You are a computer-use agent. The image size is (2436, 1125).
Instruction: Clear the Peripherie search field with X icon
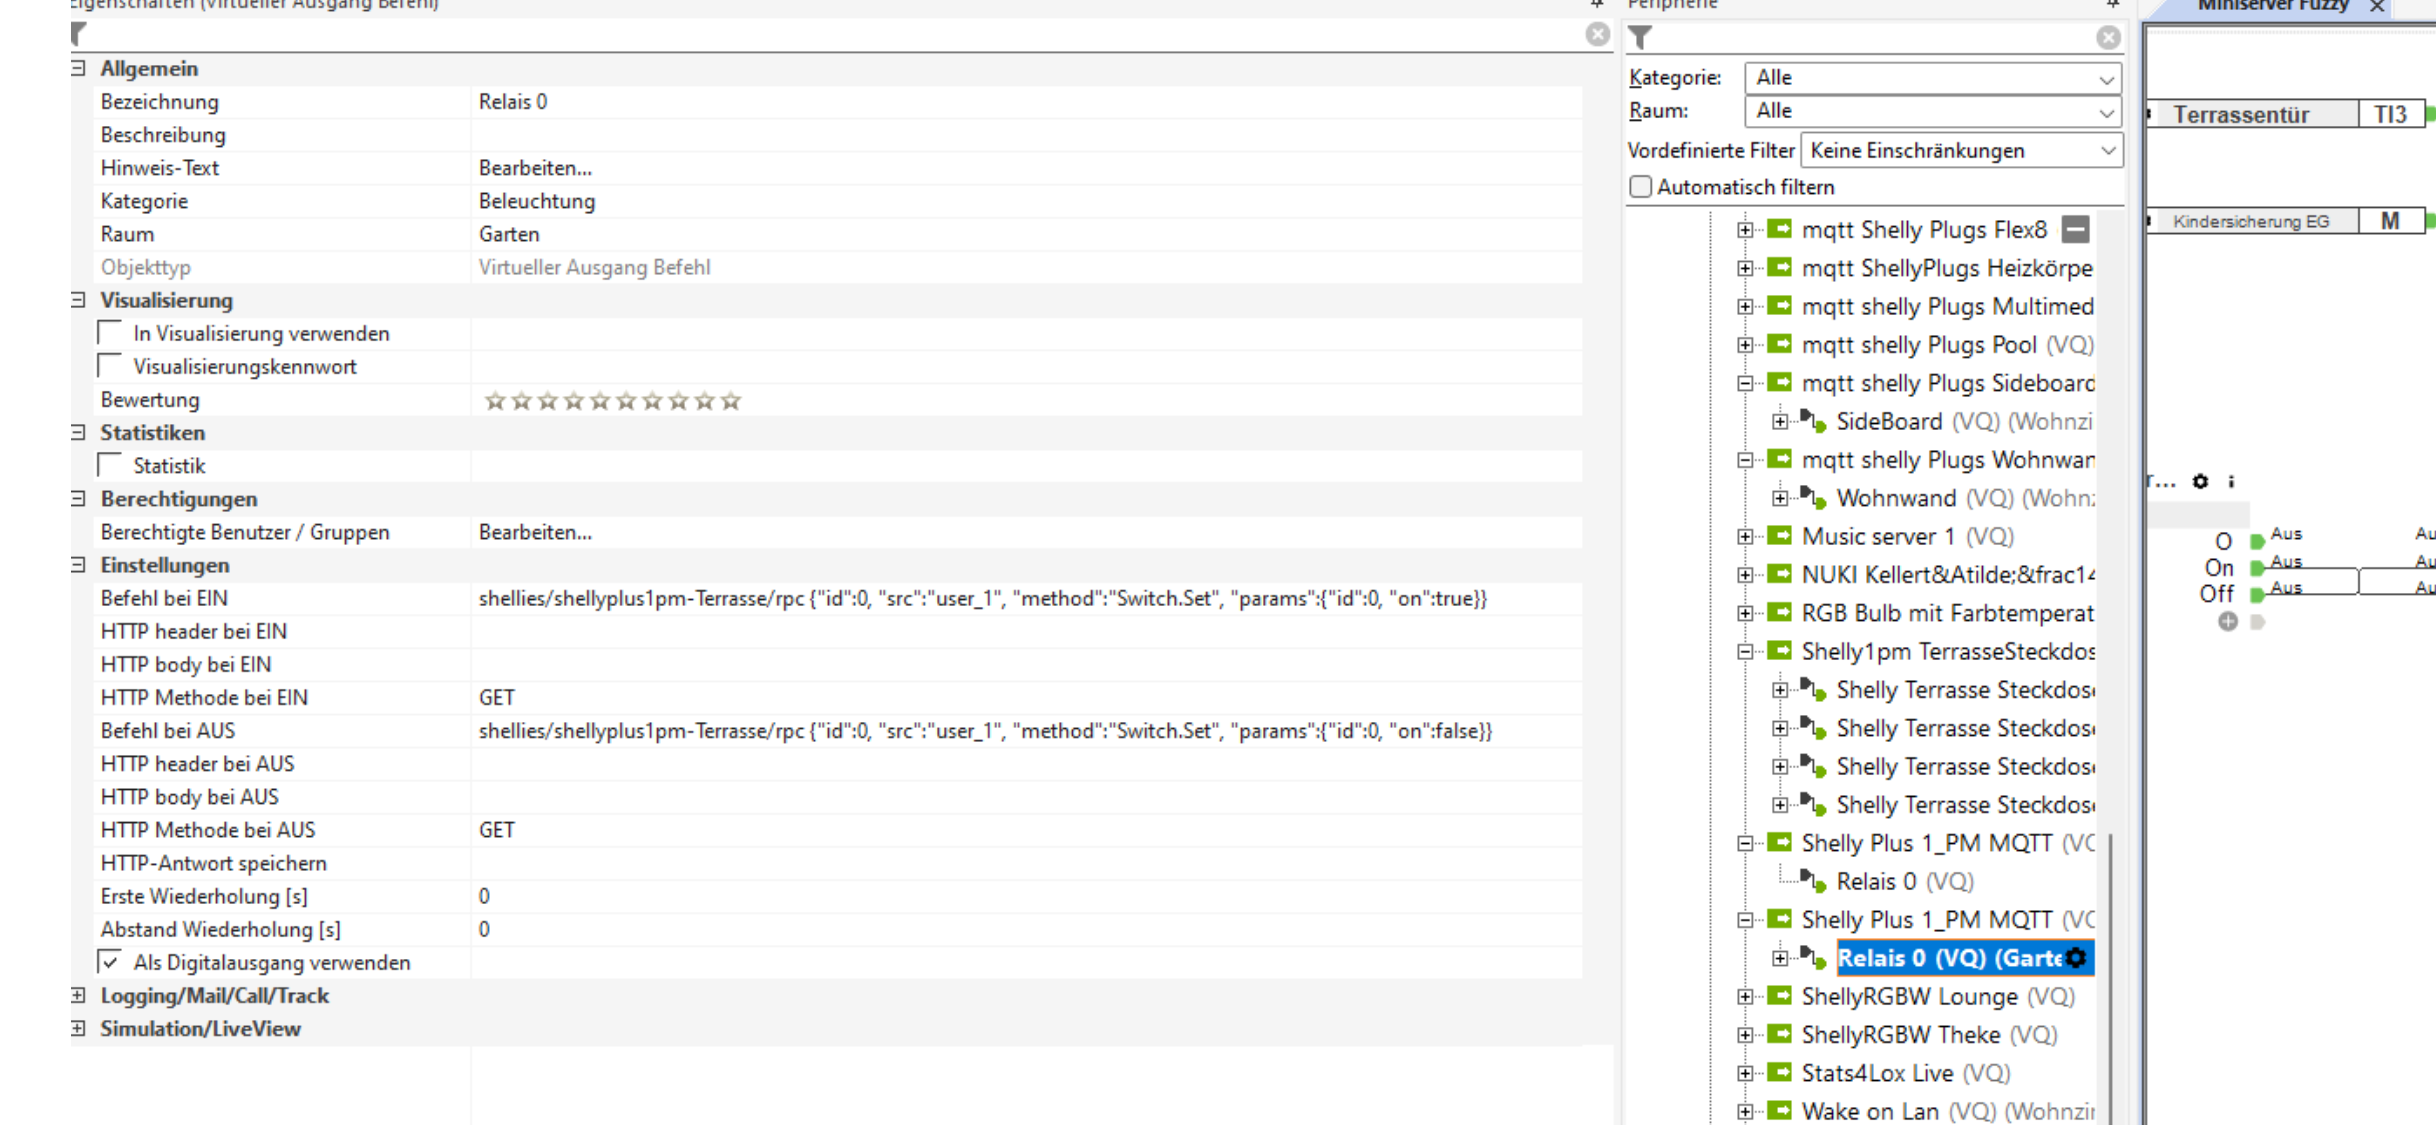click(x=2108, y=38)
